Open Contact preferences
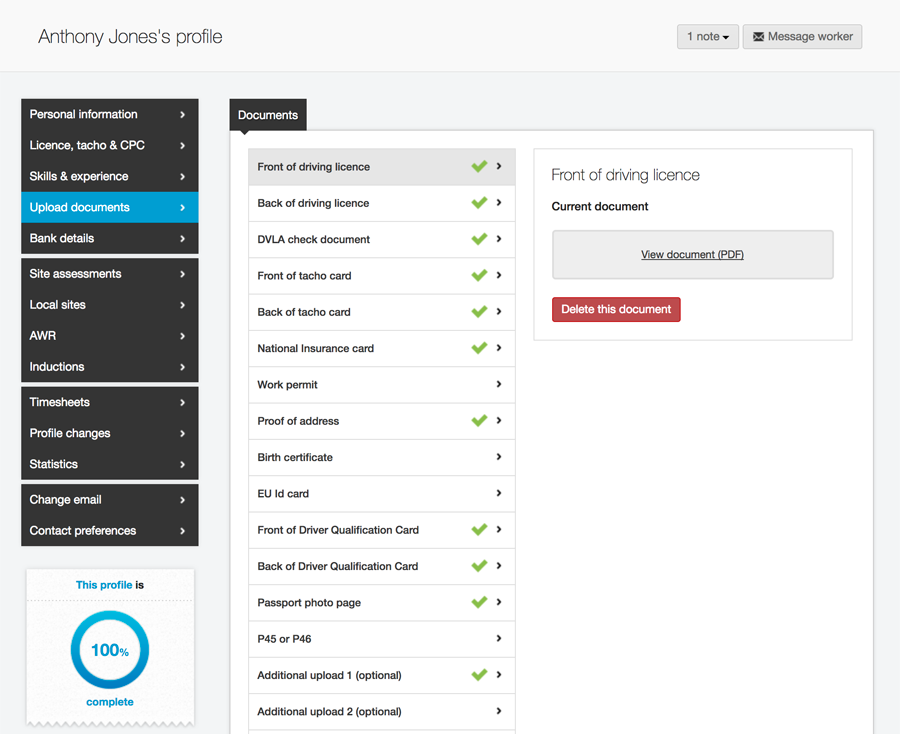The image size is (900, 734). pyautogui.click(x=110, y=531)
